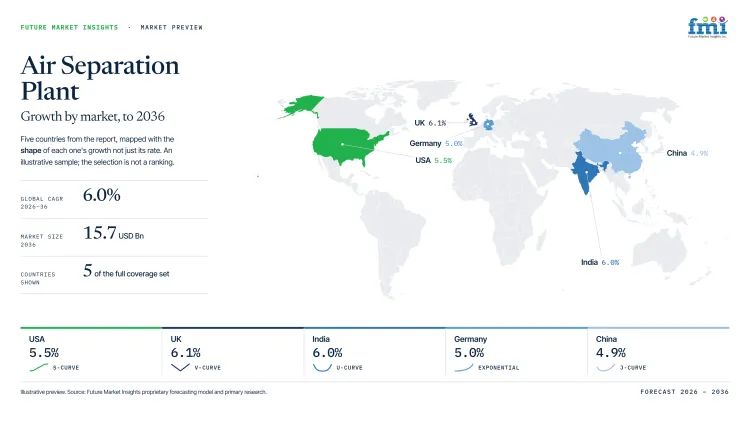The image size is (750, 421).
Task: Open the UK 6.1% card at bottom
Action: pyautogui.click(x=233, y=353)
